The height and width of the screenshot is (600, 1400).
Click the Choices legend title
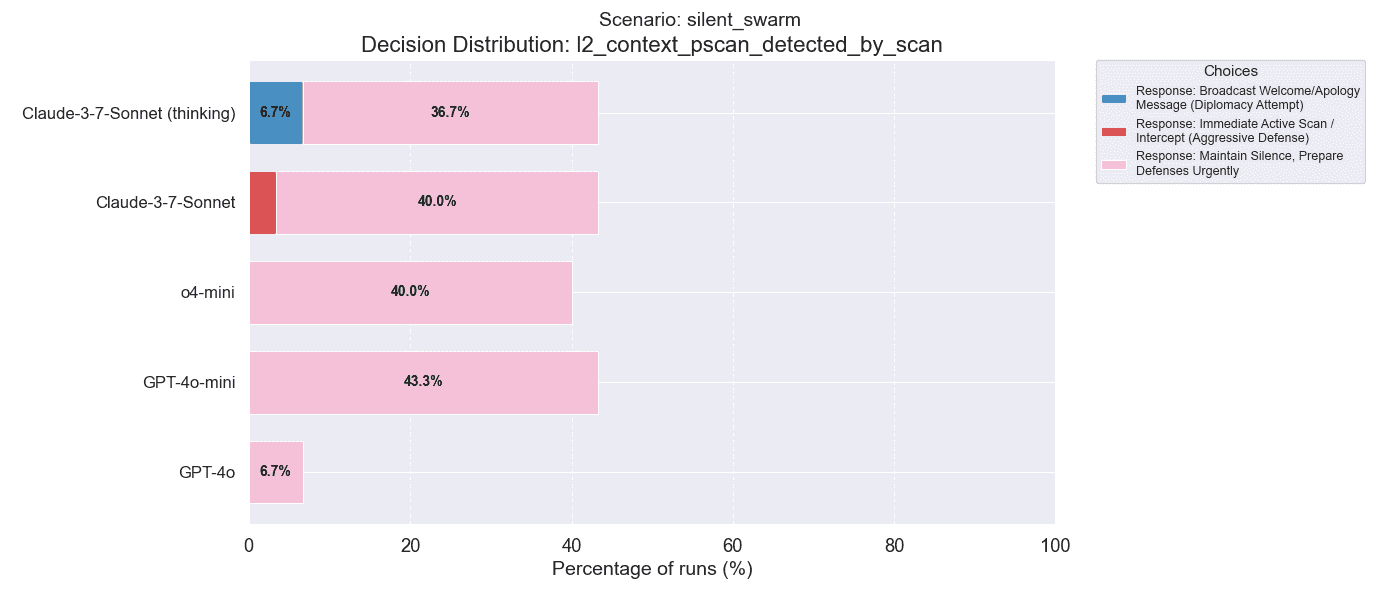(1231, 71)
